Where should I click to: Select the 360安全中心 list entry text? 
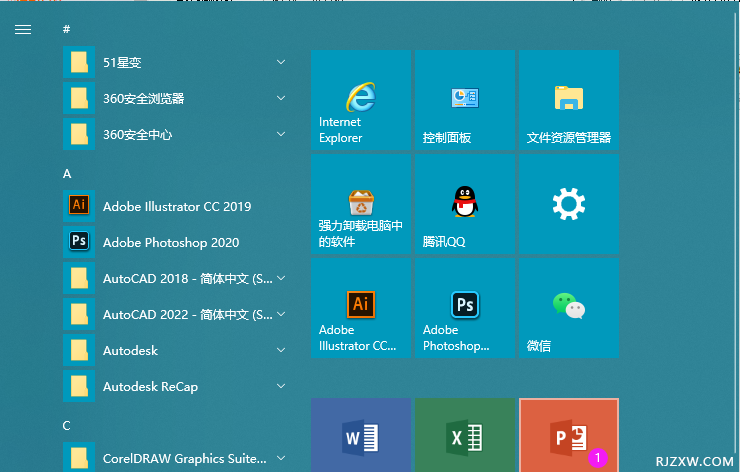point(137,135)
